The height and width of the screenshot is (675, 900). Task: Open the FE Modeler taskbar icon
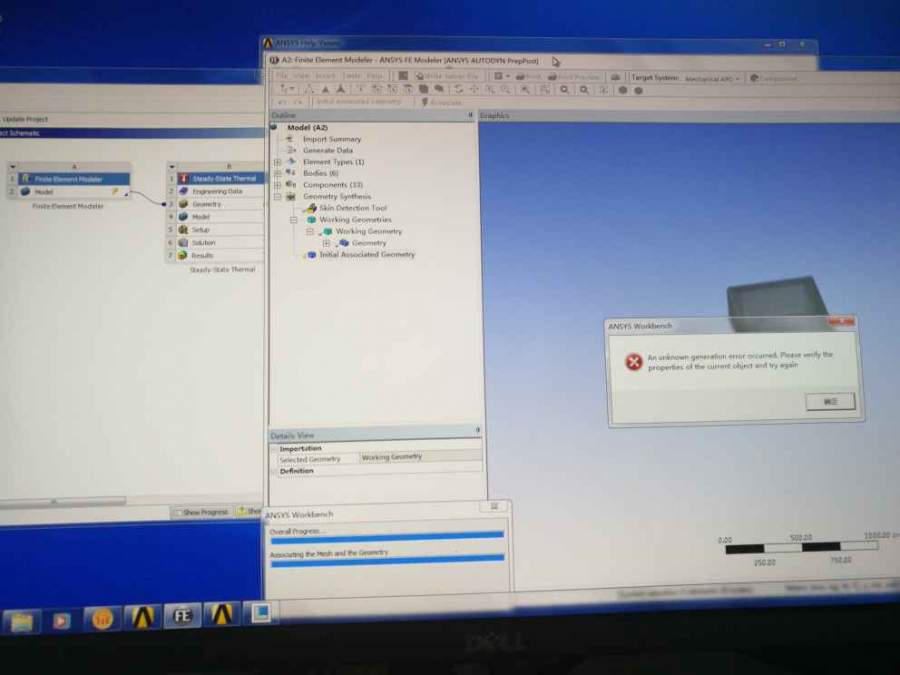tap(182, 616)
